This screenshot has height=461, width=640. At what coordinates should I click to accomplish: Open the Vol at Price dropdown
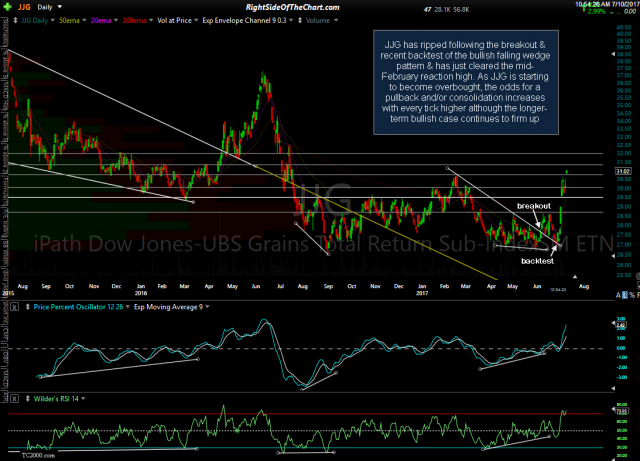196,20
